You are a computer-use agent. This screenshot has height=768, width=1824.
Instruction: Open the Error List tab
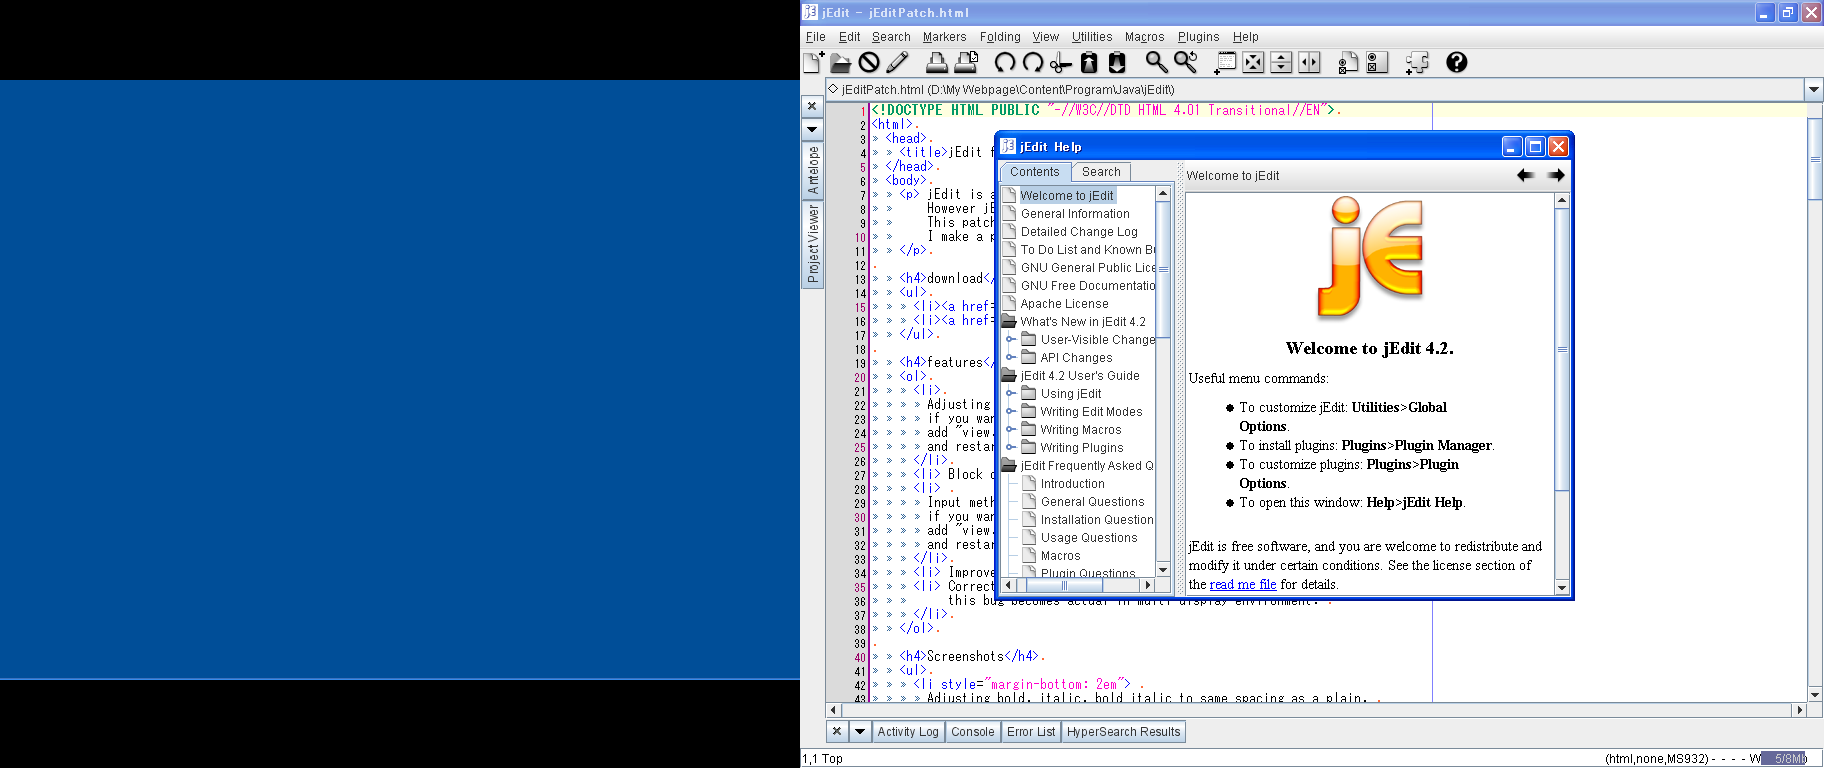coord(1031,732)
